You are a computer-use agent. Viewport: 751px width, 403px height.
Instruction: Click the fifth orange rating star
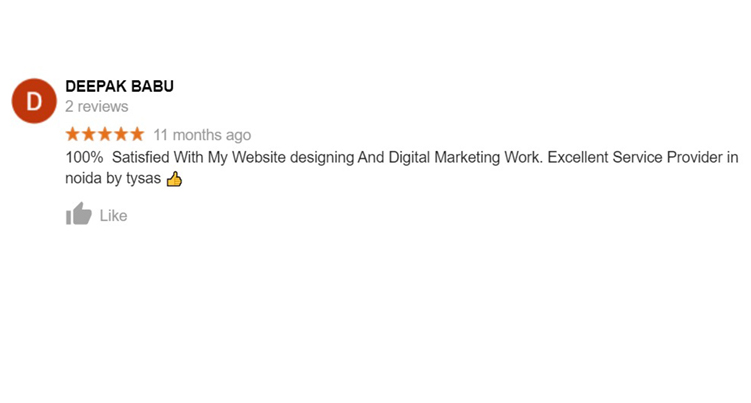click(x=137, y=134)
